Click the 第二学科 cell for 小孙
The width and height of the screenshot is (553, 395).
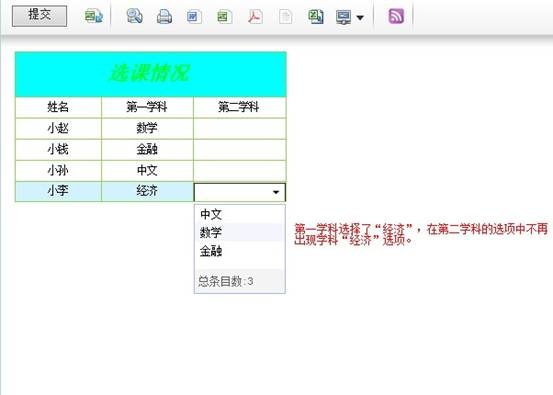pos(239,171)
